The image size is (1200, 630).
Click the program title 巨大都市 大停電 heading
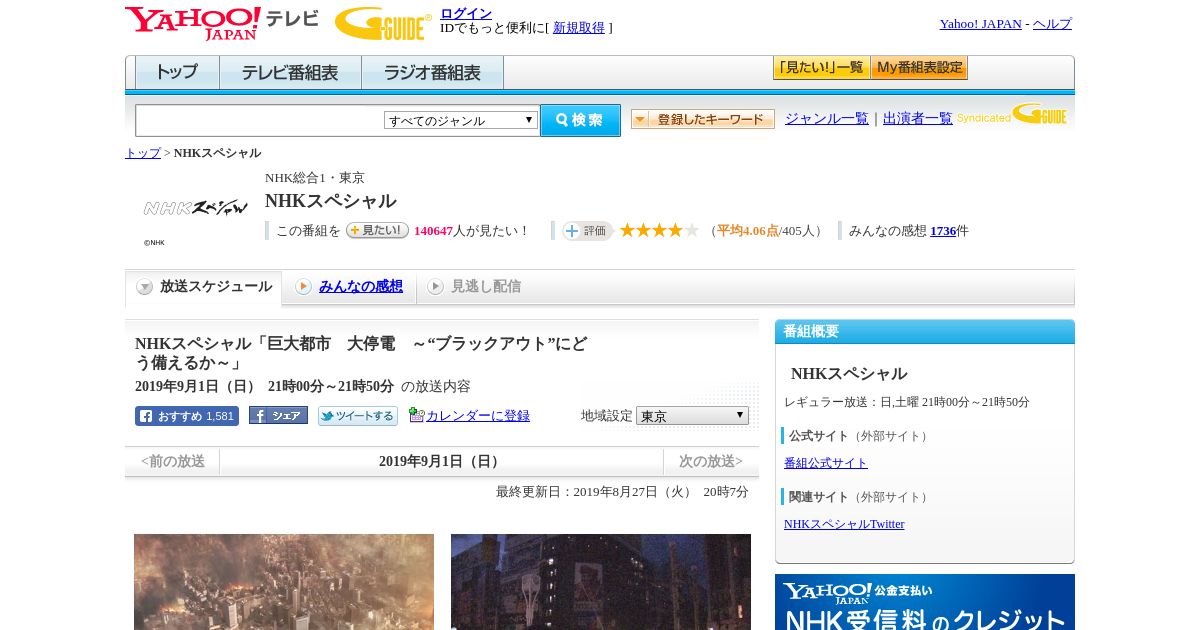[x=361, y=353]
